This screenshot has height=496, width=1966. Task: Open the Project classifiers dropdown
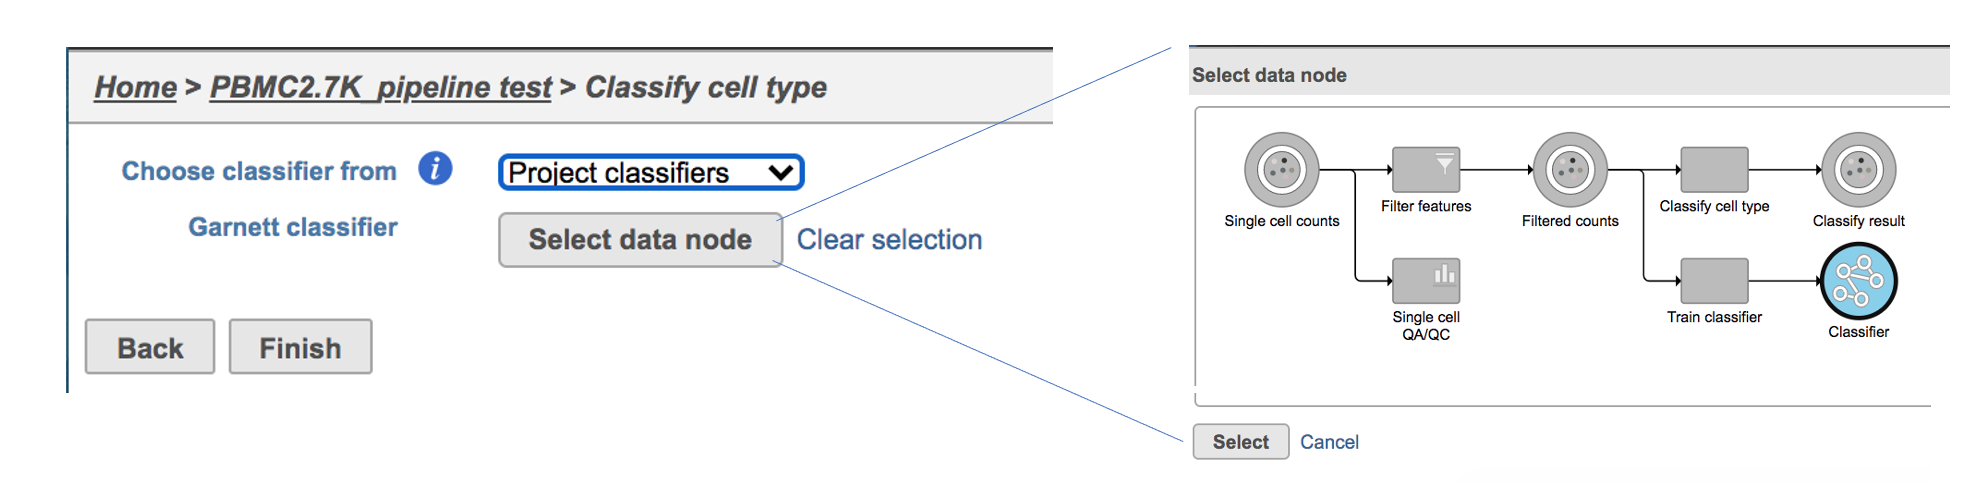[x=651, y=172]
